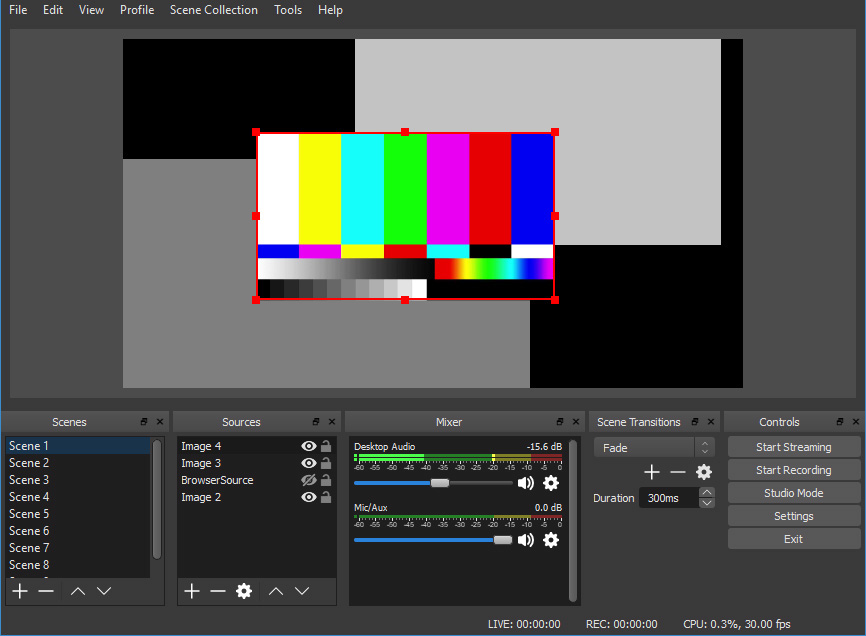
Task: Hide the Image 4 source
Action: click(309, 446)
